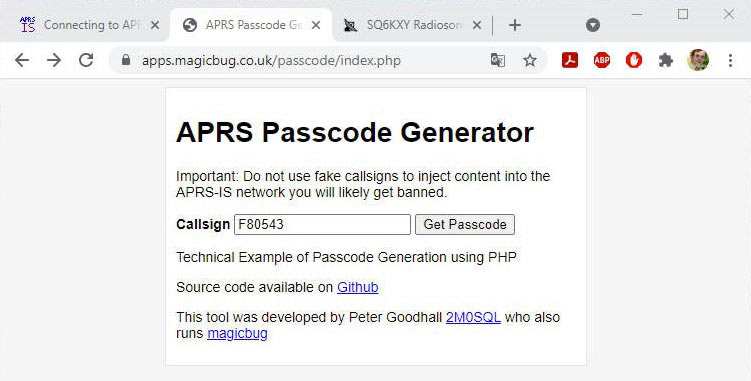Open Chrome's three-dot menu
This screenshot has width=751, height=381.
tap(730, 60)
